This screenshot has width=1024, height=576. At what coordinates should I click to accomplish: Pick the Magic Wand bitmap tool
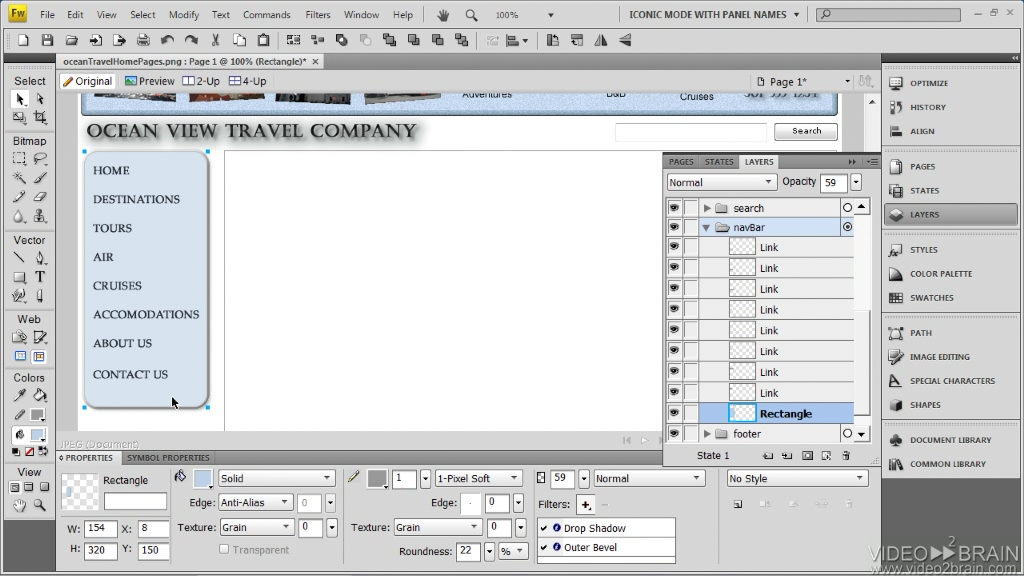tap(19, 178)
